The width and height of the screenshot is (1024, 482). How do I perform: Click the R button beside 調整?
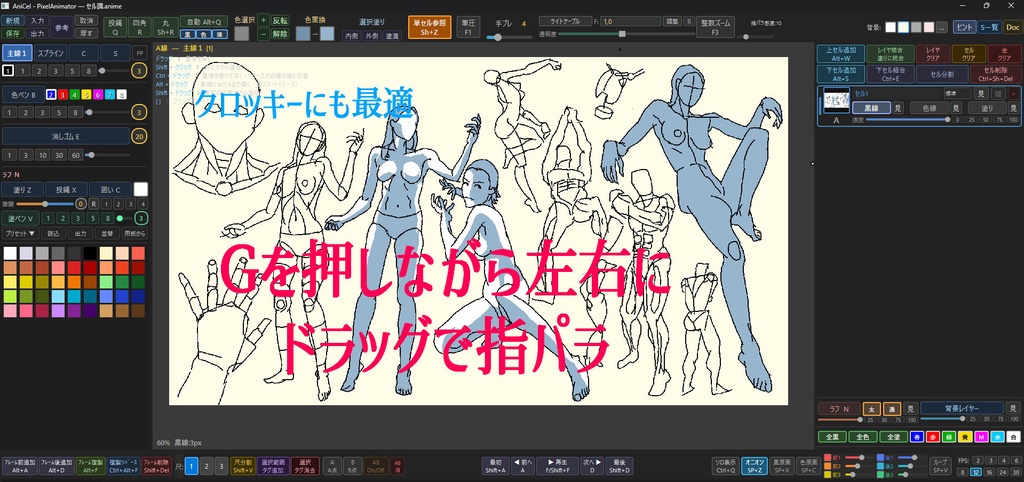tap(688, 22)
